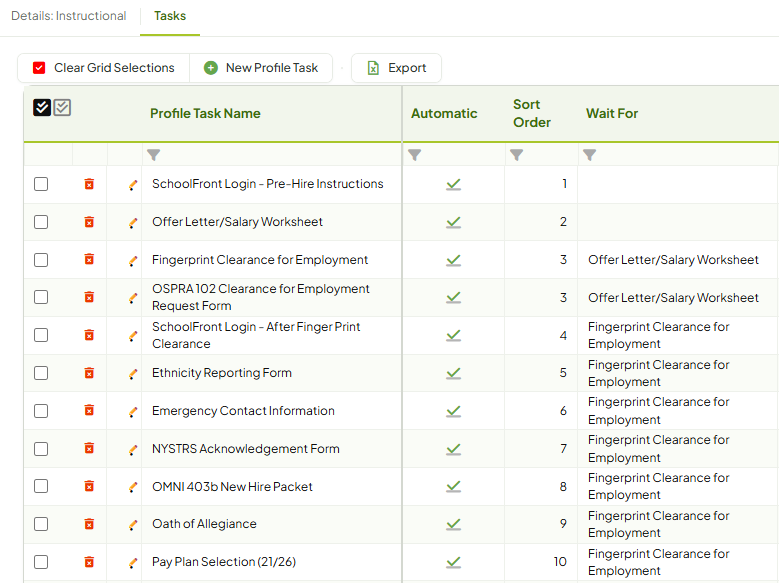Open the Wait For column filter
The image size is (779, 583).
pos(590,155)
